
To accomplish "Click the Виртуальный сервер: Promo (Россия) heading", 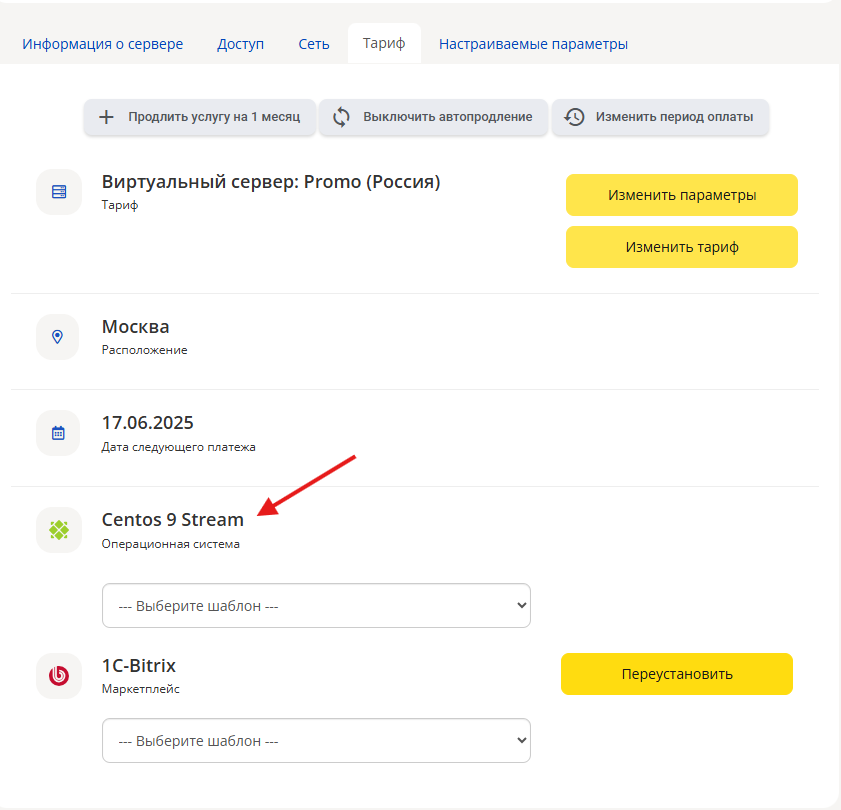I will 271,182.
